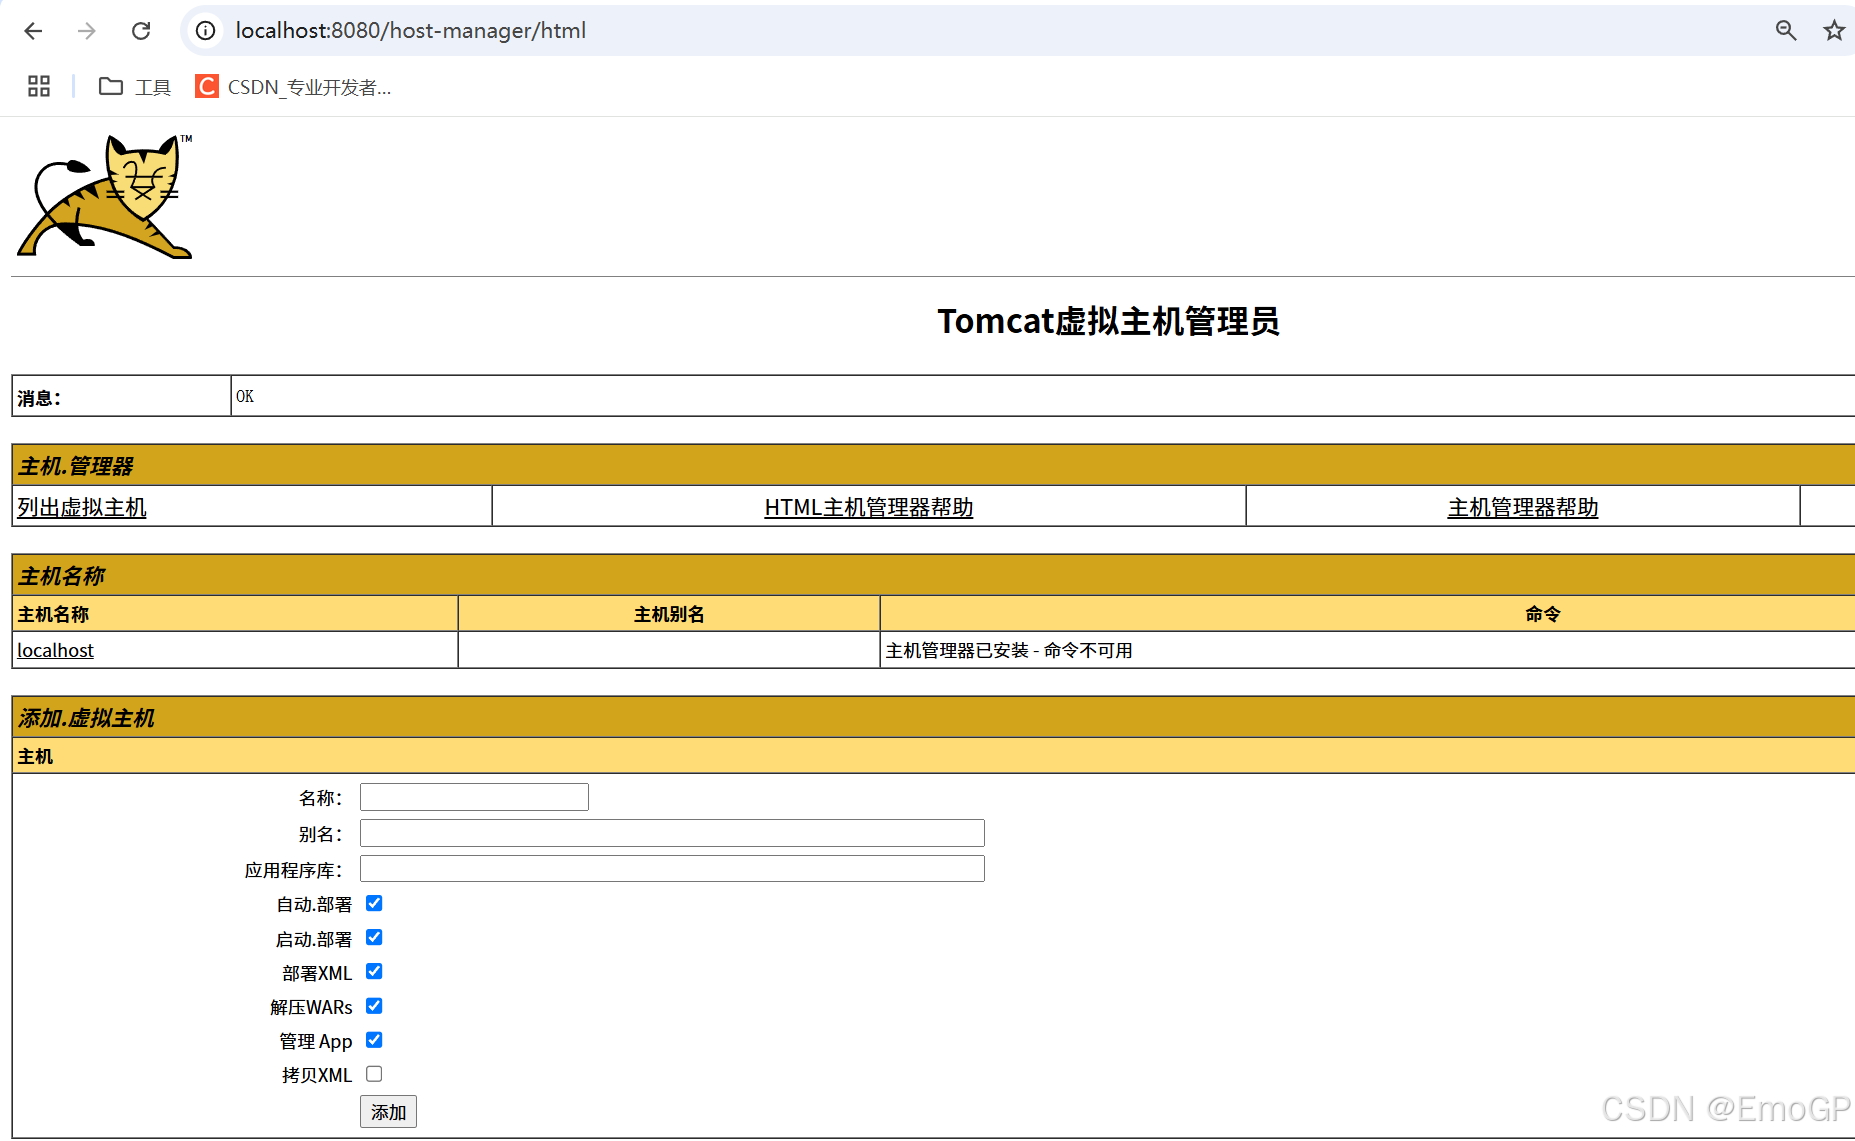Image resolution: width=1855 pixels, height=1141 pixels.
Task: Click the zoom magnifier icon in address bar
Action: 1786,31
